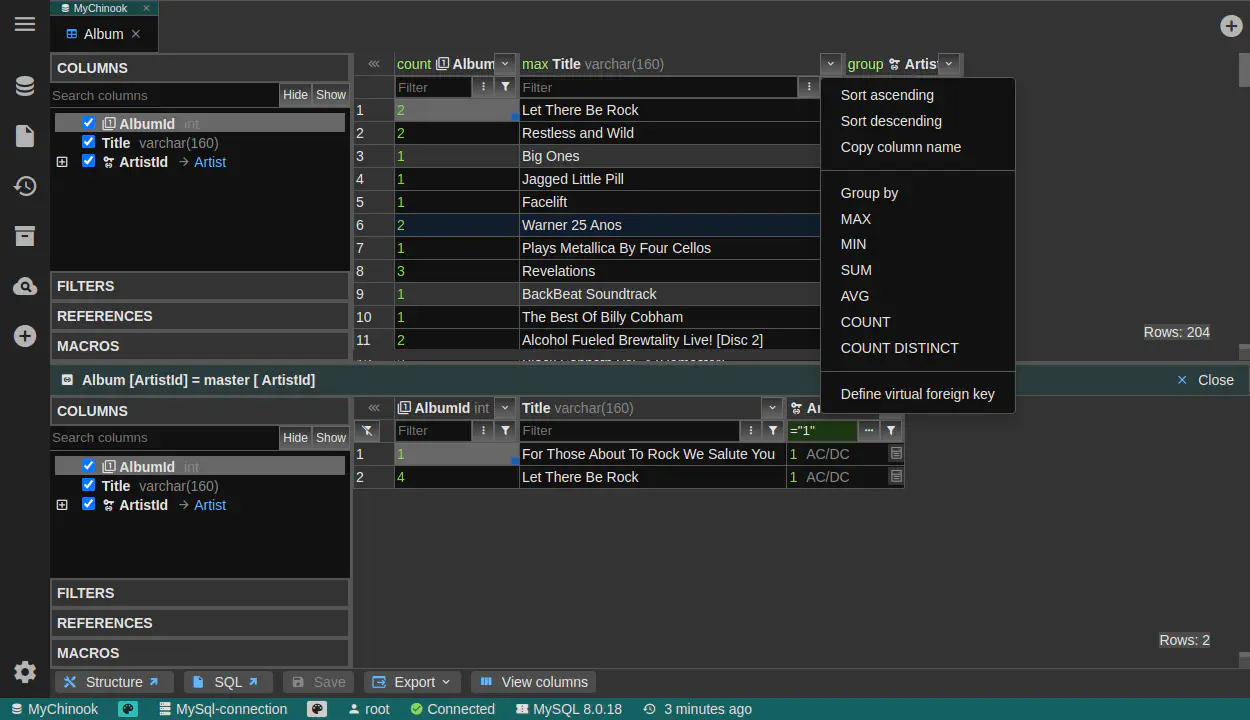
Task: Open ArtistId lookup icon in row 1
Action: click(x=896, y=454)
